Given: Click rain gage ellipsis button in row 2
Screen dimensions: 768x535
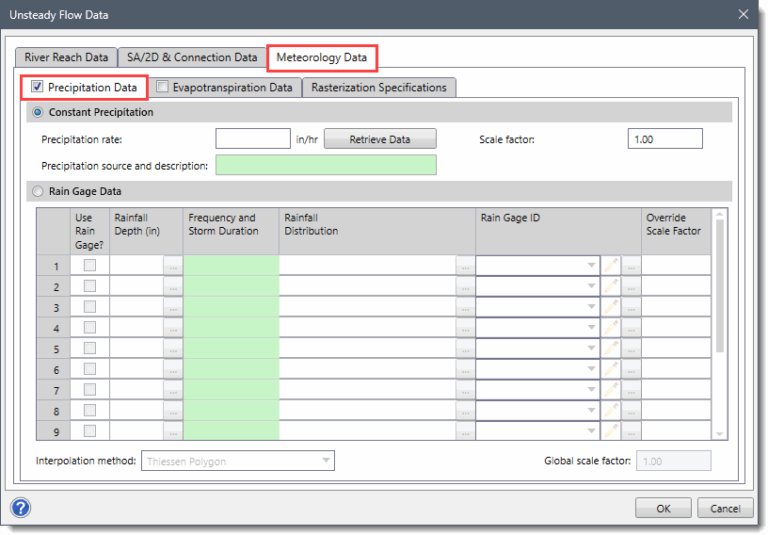Looking at the screenshot, I should (631, 287).
